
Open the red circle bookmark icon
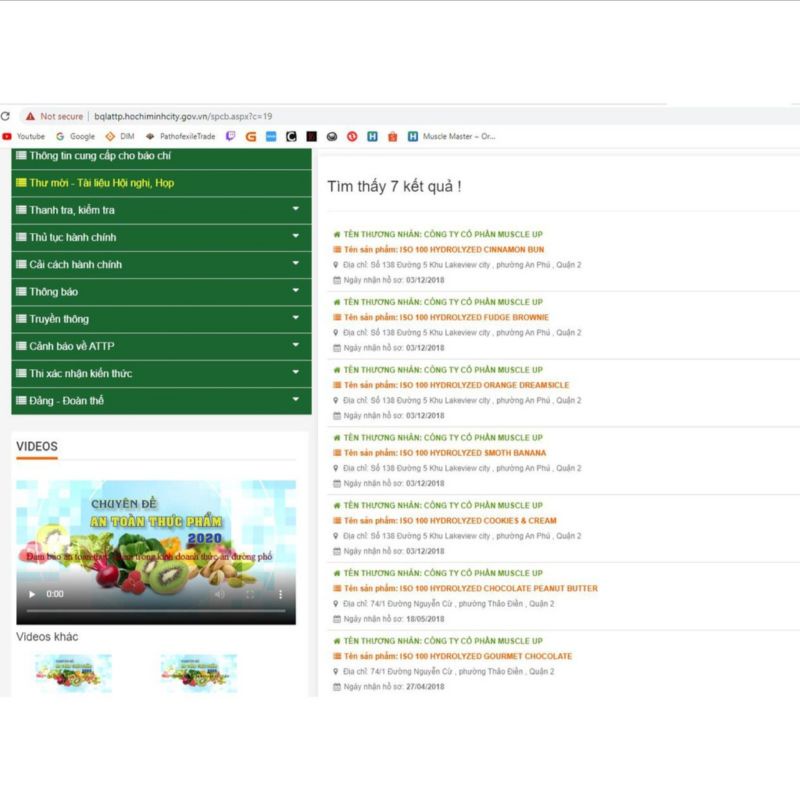352,137
